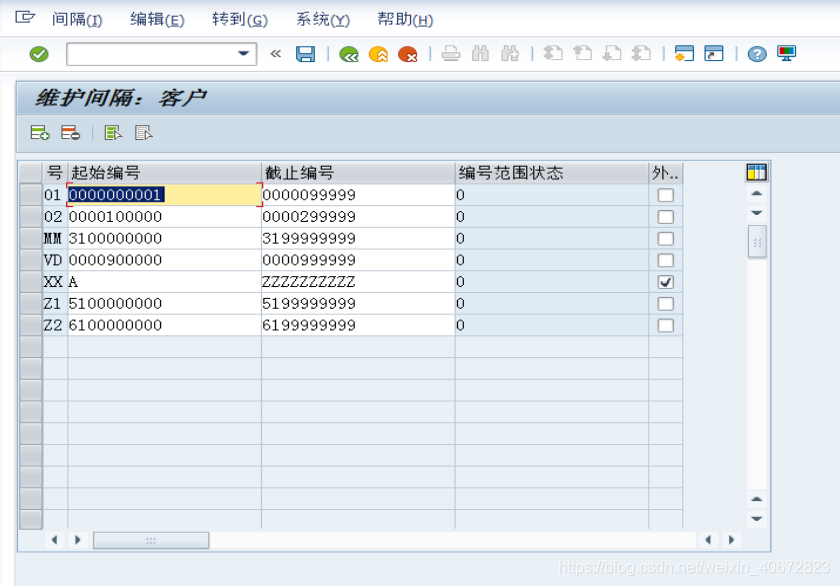The image size is (840, 586).
Task: Toggle external checkbox for row Z1
Action: [x=665, y=304]
